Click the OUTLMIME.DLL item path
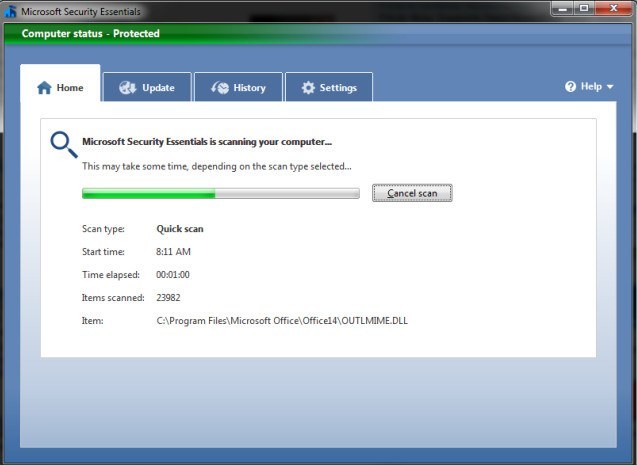Viewport: 637px width, 465px height. (x=282, y=321)
